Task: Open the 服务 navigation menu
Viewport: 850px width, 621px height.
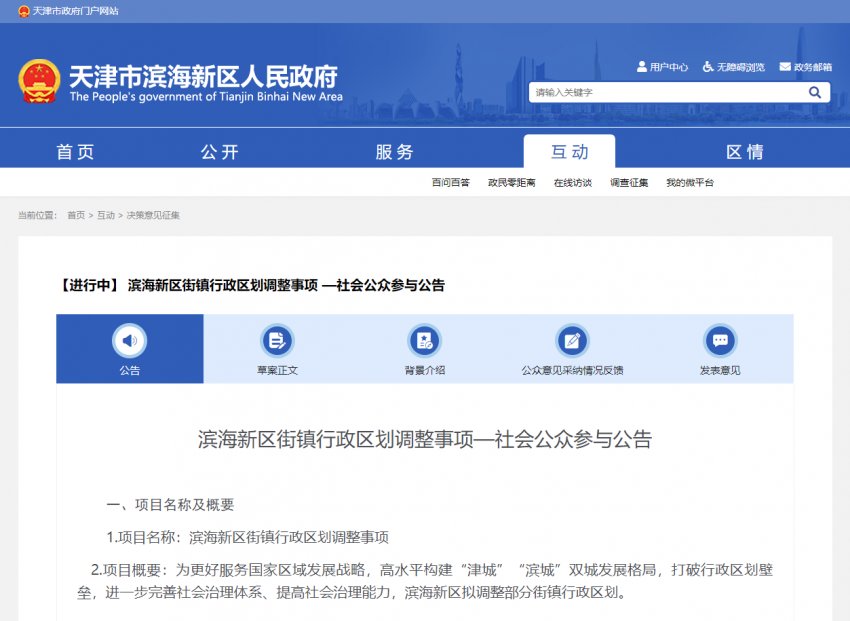Action: coord(393,151)
